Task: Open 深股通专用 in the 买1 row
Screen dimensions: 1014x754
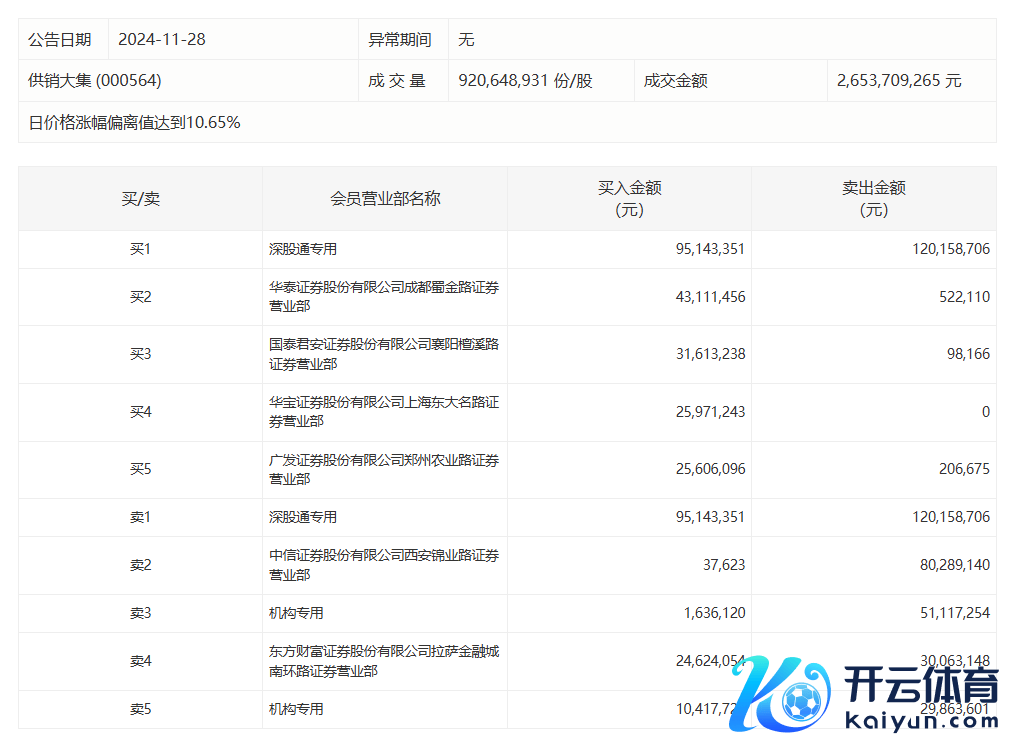Action: point(303,249)
